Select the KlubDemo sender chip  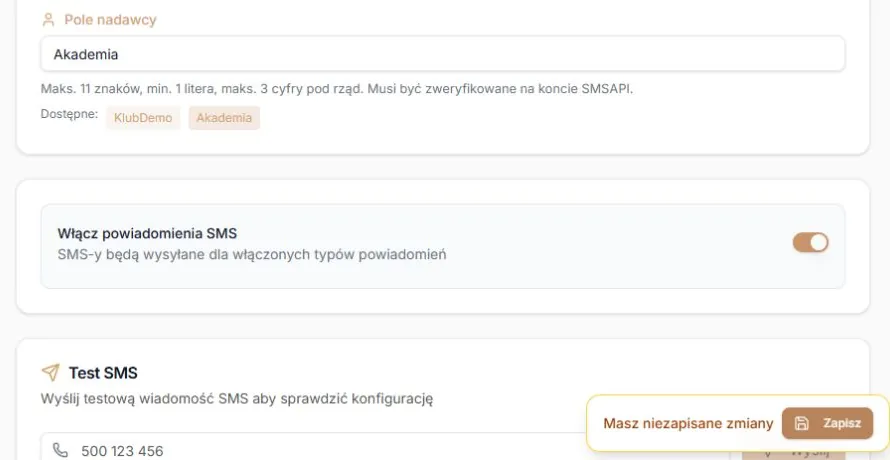pyautogui.click(x=143, y=118)
